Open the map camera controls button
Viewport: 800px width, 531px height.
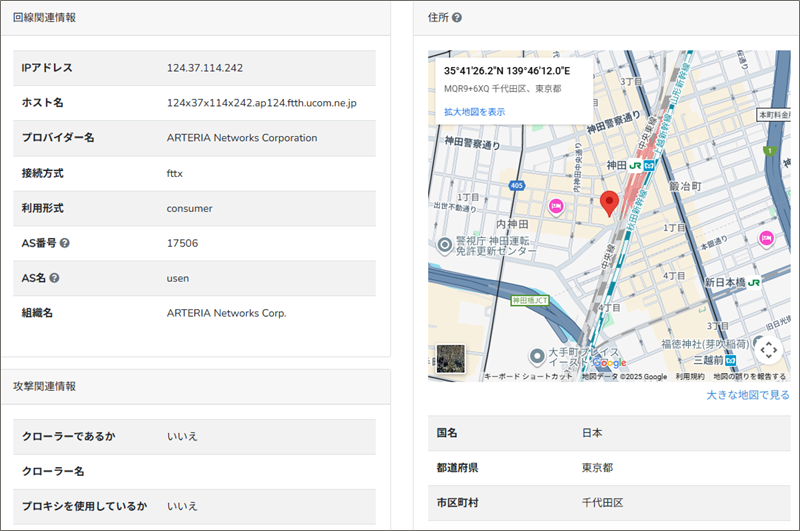[x=767, y=350]
